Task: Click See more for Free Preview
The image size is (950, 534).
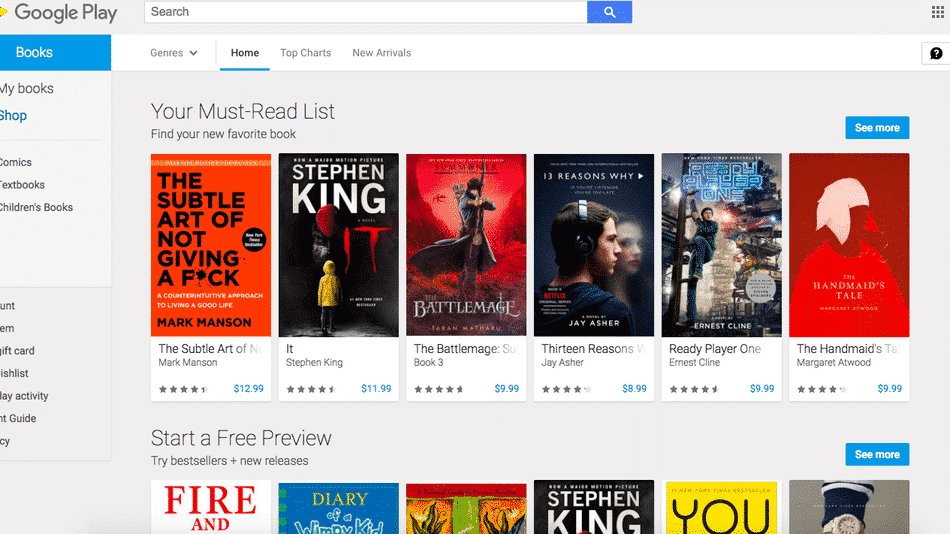Action: (x=877, y=455)
